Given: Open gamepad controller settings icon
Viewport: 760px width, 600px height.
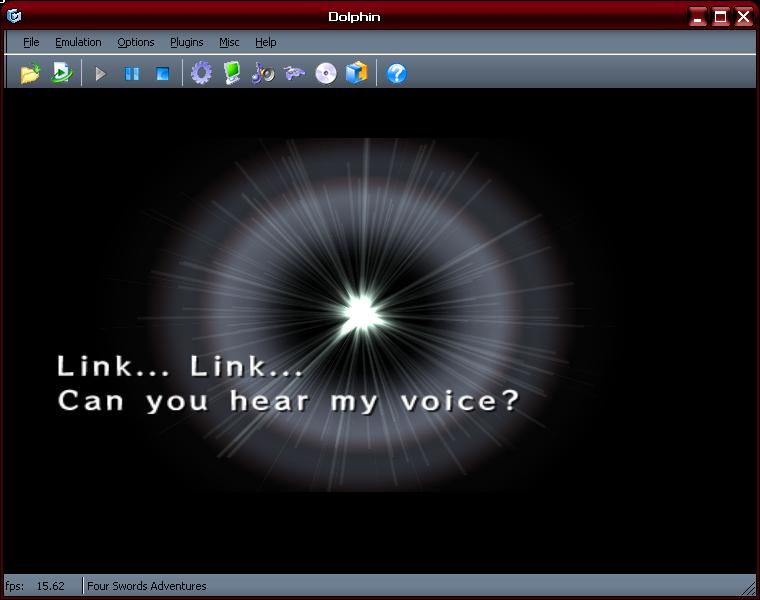Looking at the screenshot, I should click(x=294, y=73).
